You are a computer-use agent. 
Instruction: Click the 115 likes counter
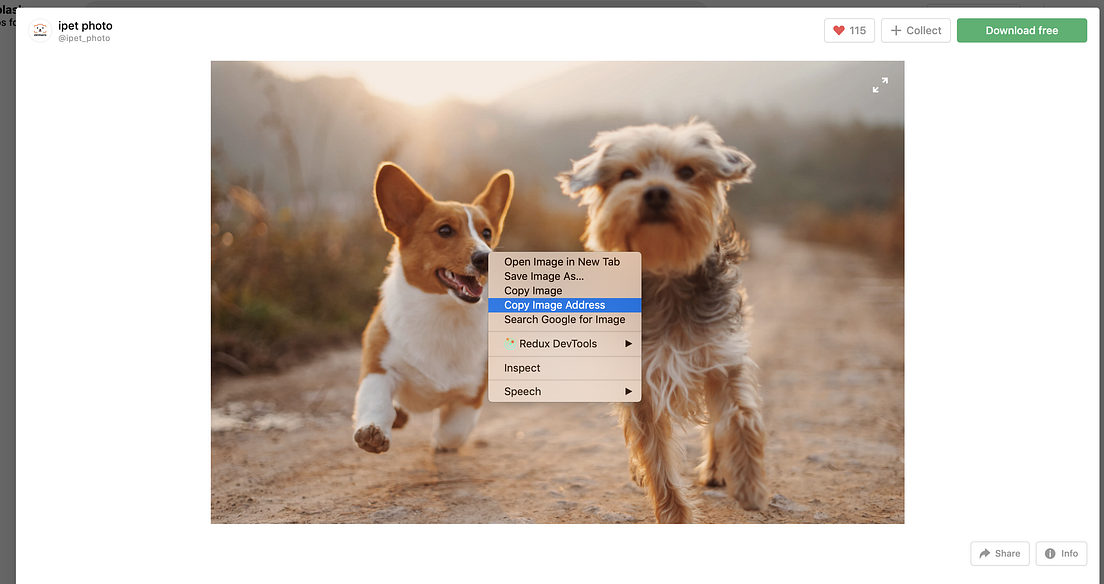tap(857, 30)
